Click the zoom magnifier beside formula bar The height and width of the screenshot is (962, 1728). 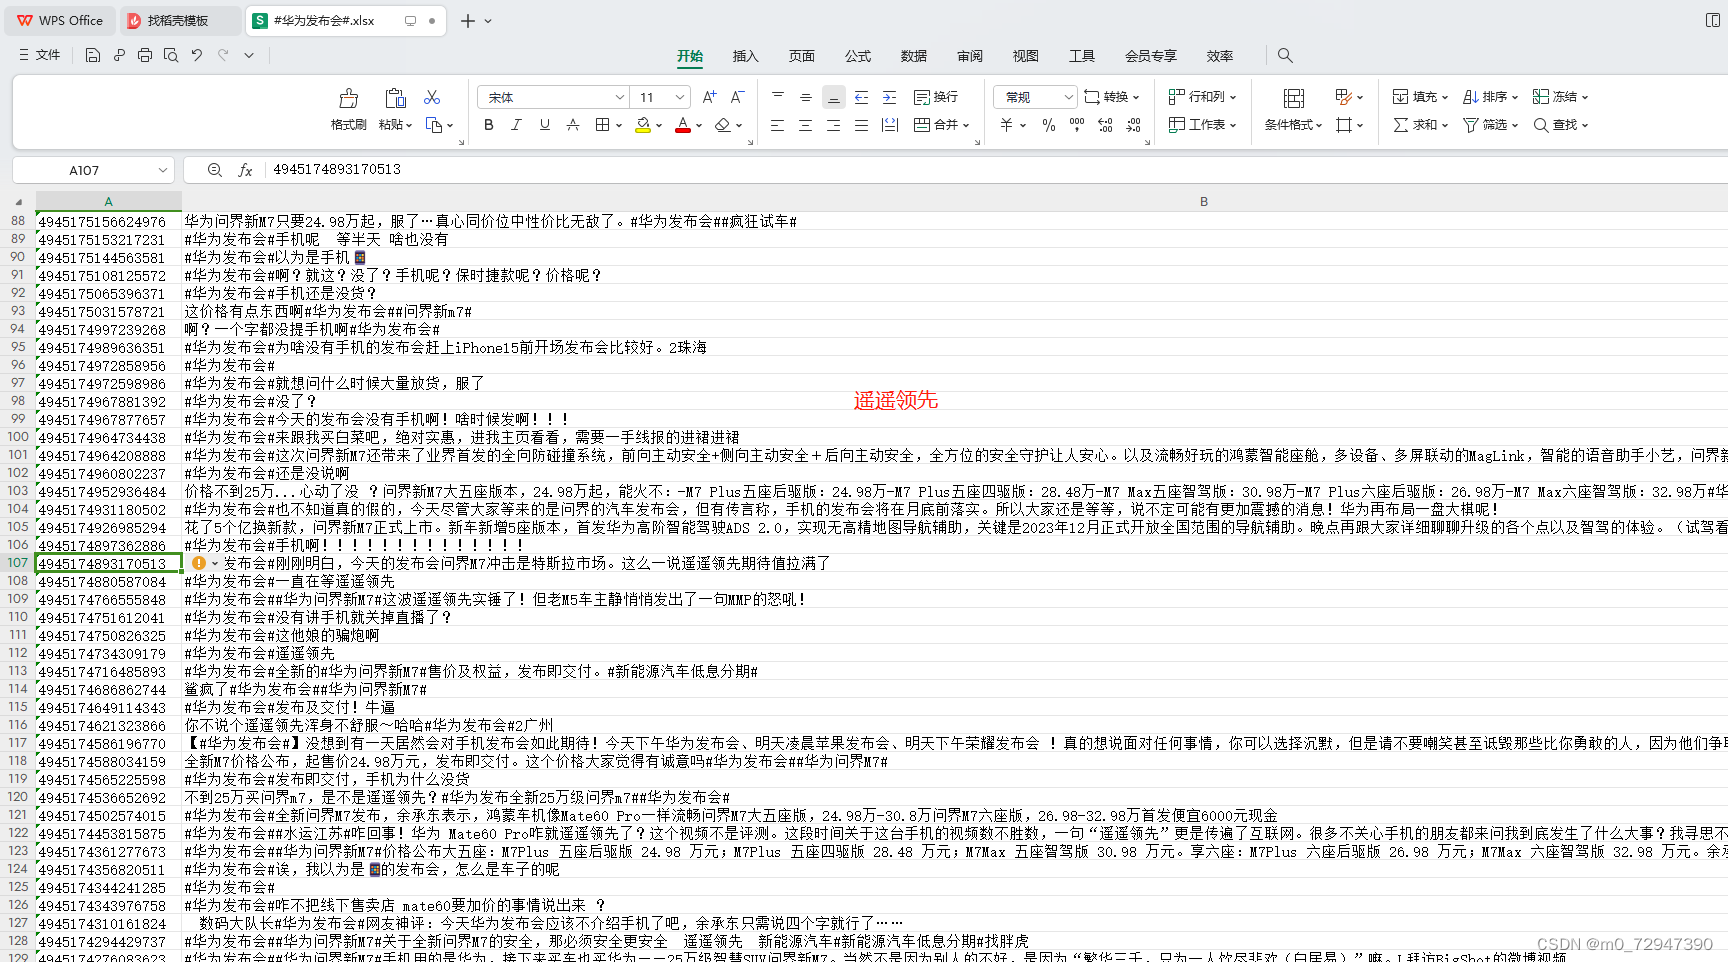(x=214, y=170)
